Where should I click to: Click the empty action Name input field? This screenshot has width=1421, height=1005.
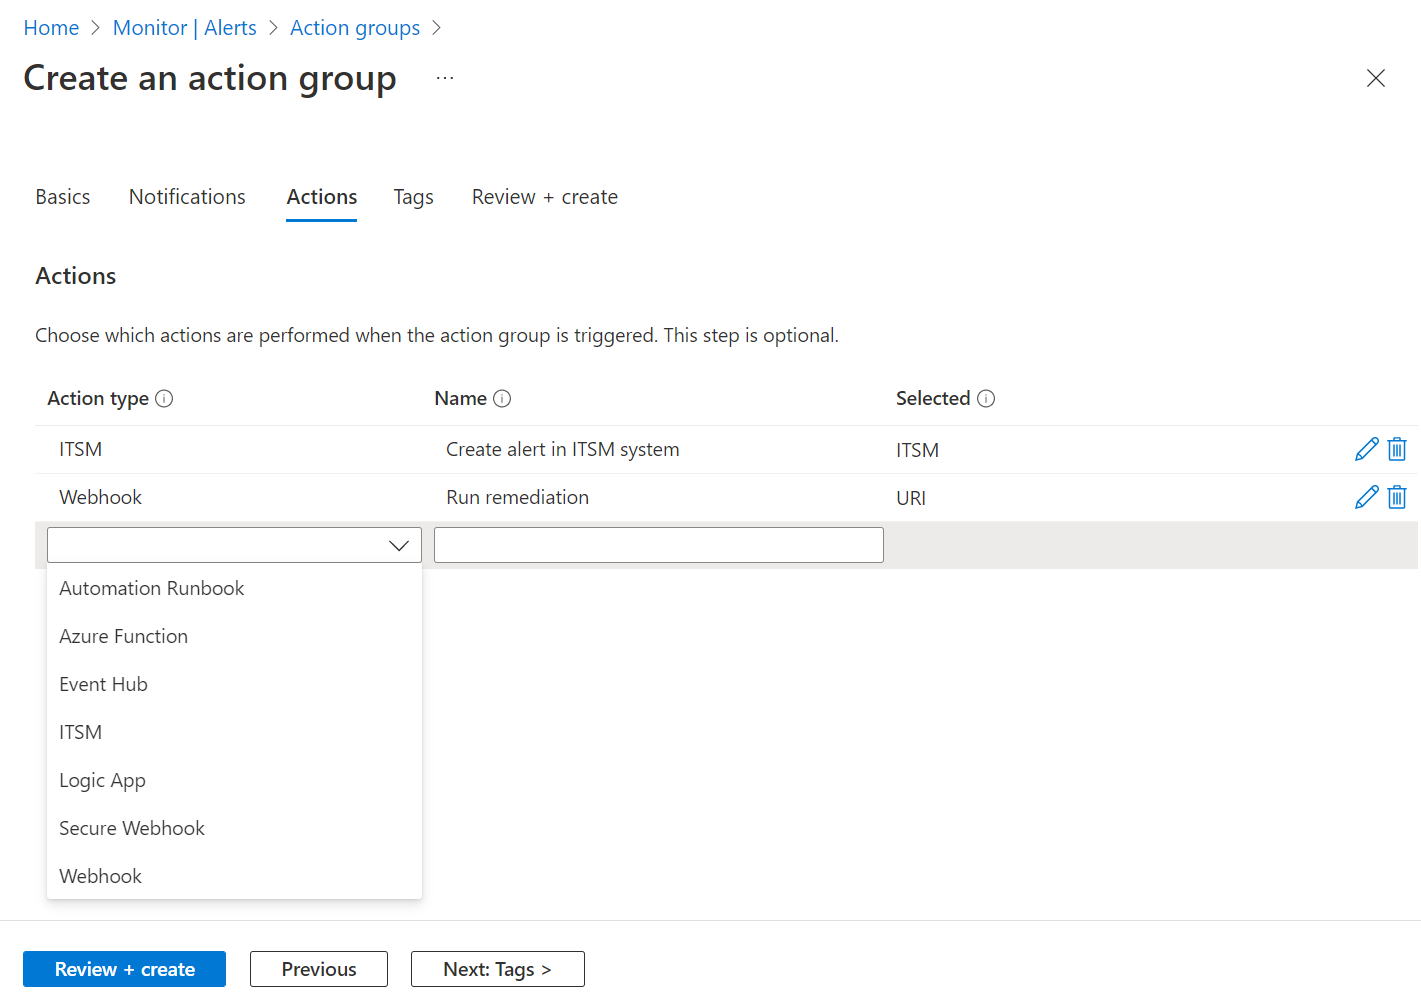[x=658, y=544]
